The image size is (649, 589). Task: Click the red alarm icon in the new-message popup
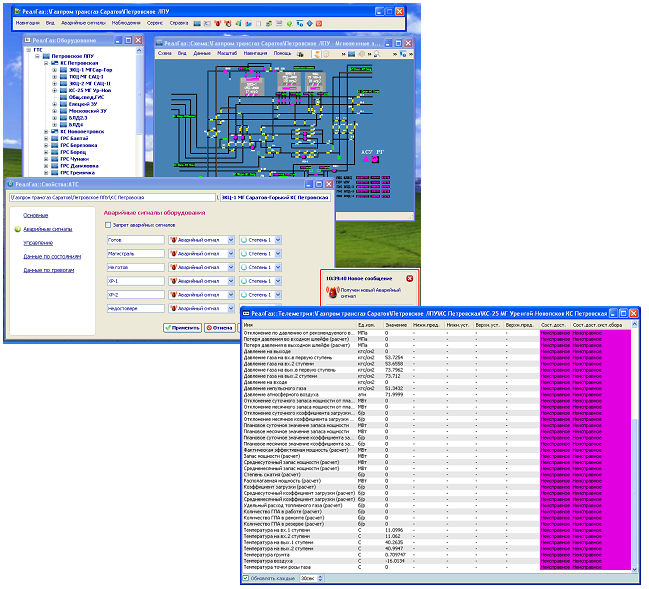pyautogui.click(x=333, y=292)
